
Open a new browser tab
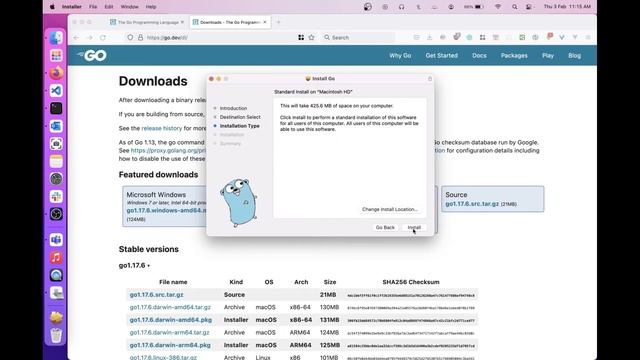278,22
